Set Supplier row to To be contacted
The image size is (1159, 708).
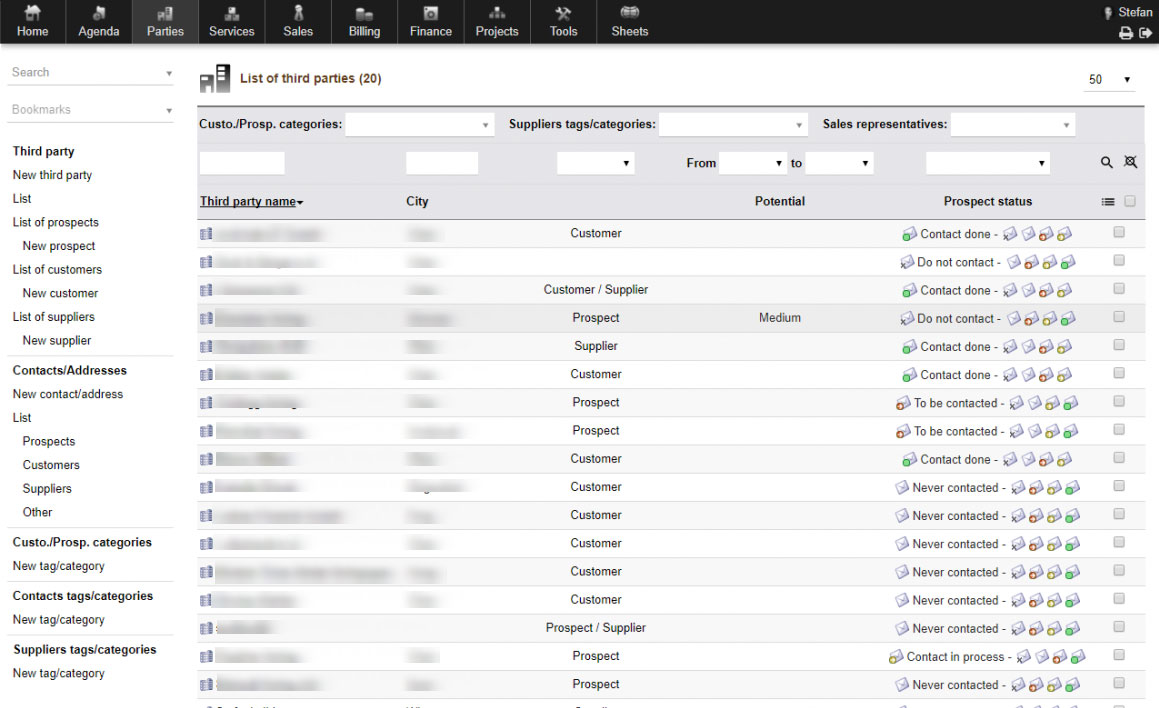[1046, 347]
